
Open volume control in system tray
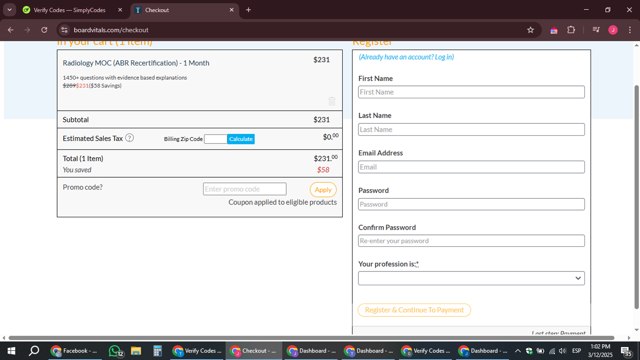[x=562, y=351]
